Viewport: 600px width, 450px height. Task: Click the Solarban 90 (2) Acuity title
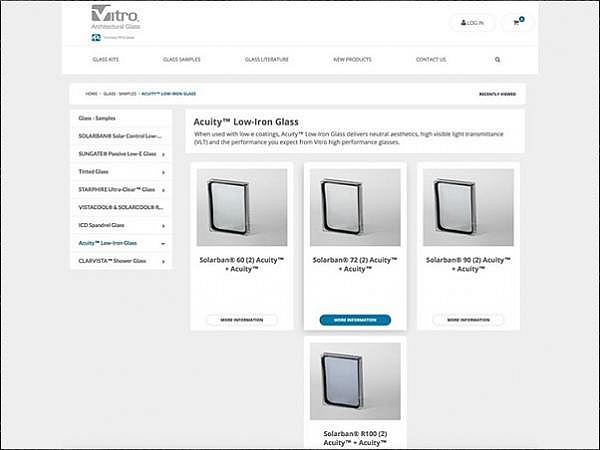coord(468,264)
